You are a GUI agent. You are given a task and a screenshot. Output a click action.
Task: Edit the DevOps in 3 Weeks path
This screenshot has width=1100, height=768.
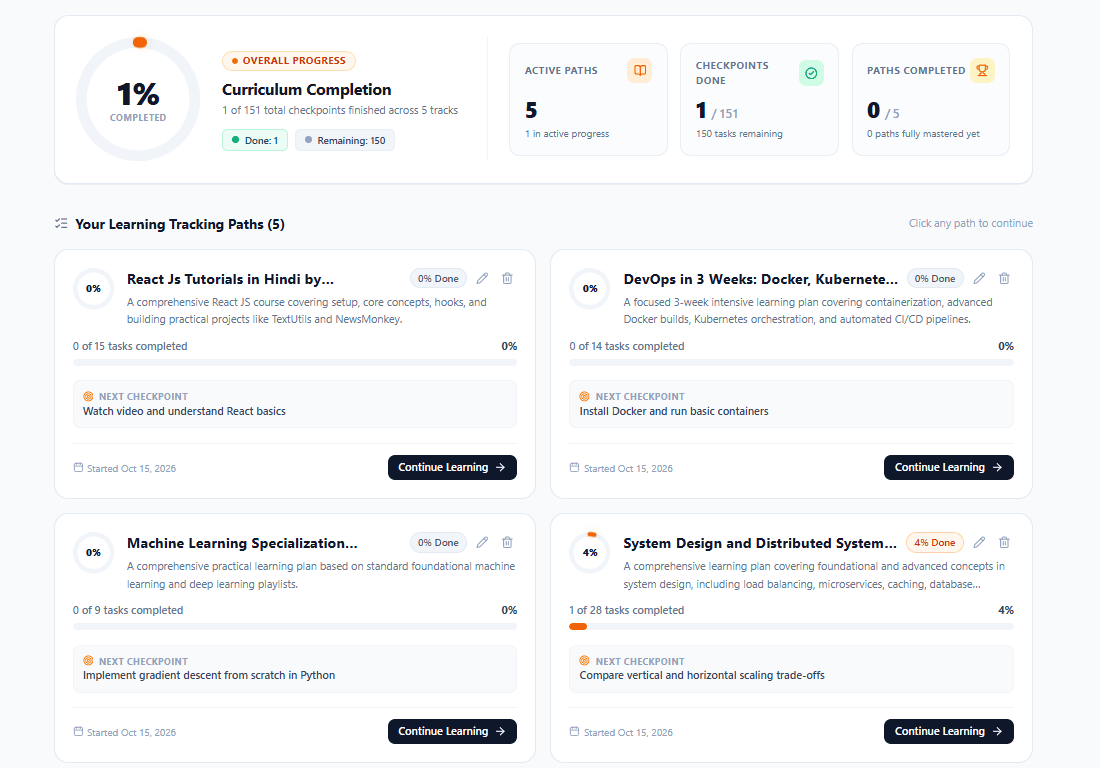point(979,278)
